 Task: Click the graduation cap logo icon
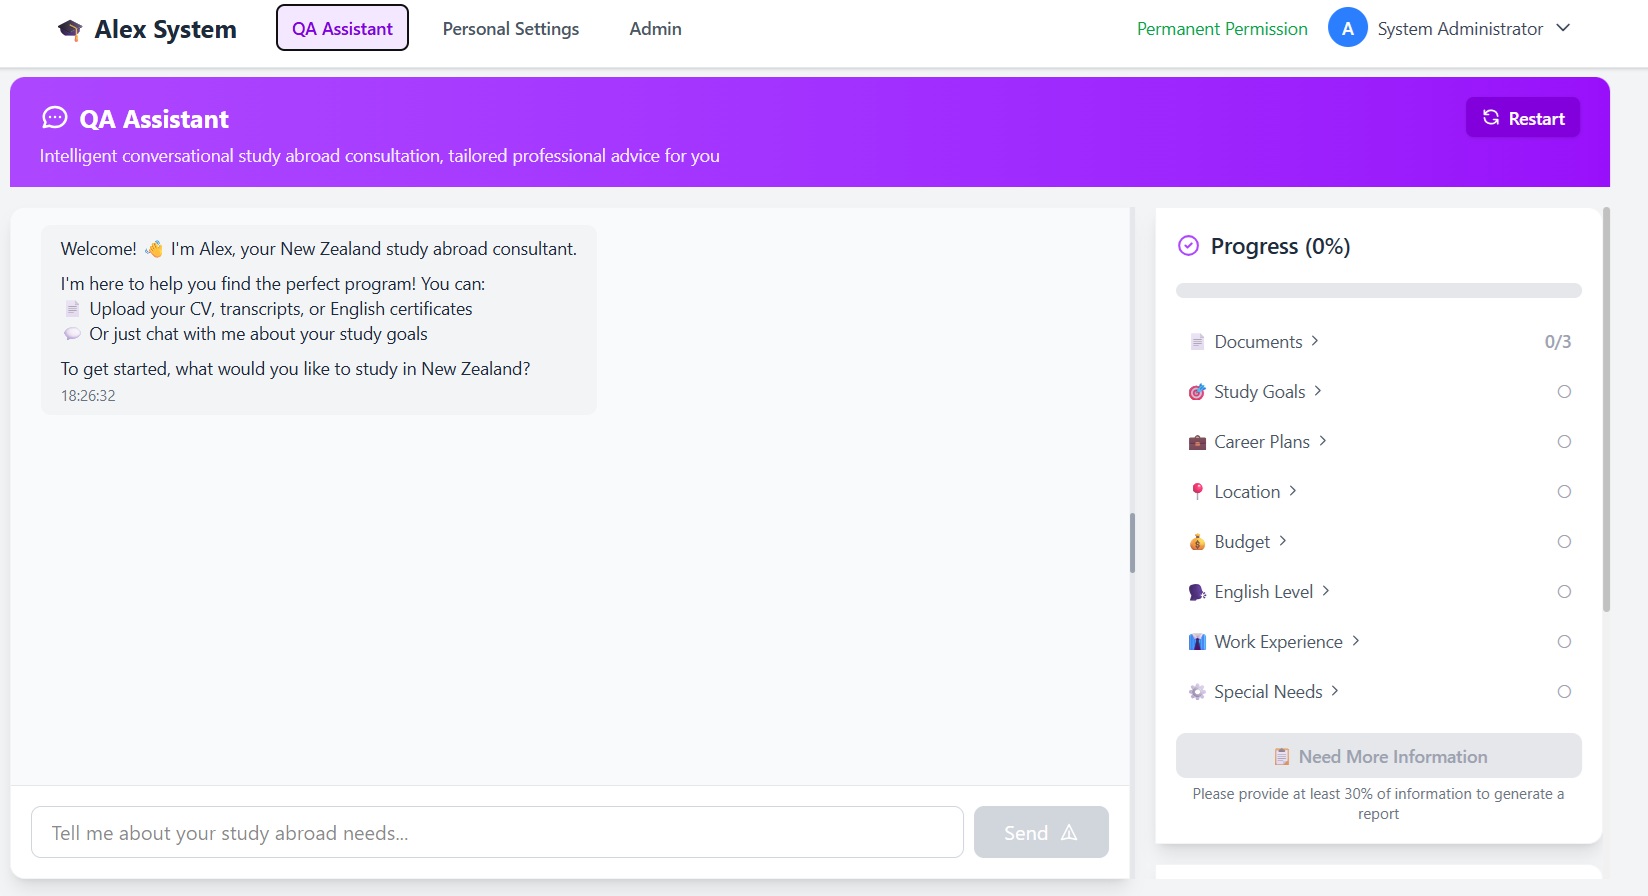[70, 30]
